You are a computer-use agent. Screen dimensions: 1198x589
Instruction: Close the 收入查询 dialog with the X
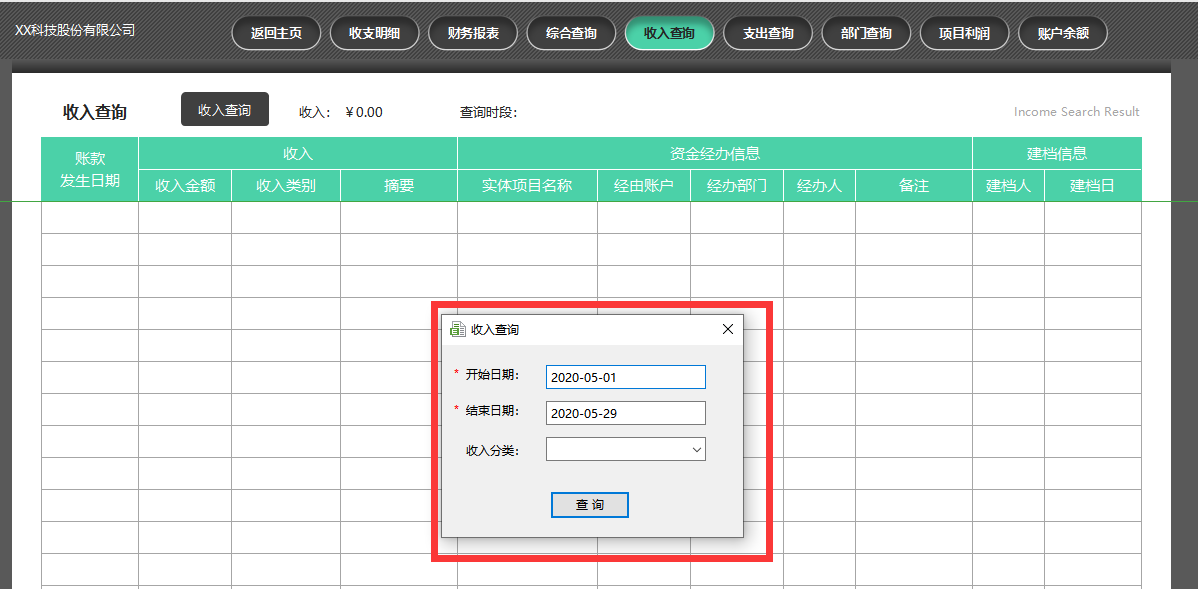click(x=727, y=328)
